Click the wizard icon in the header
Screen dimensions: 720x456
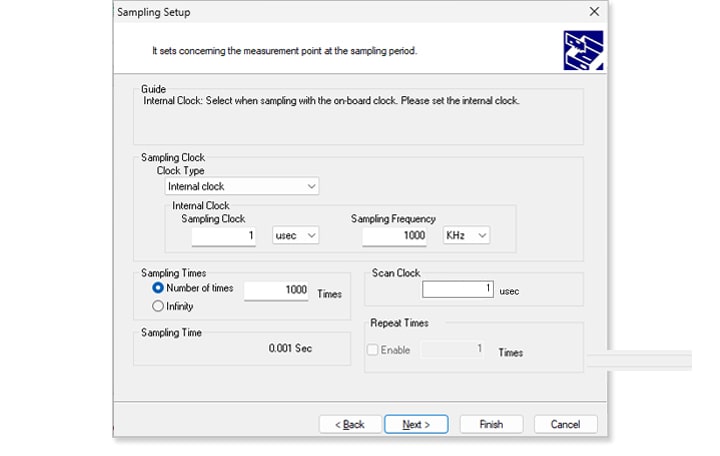(x=582, y=50)
